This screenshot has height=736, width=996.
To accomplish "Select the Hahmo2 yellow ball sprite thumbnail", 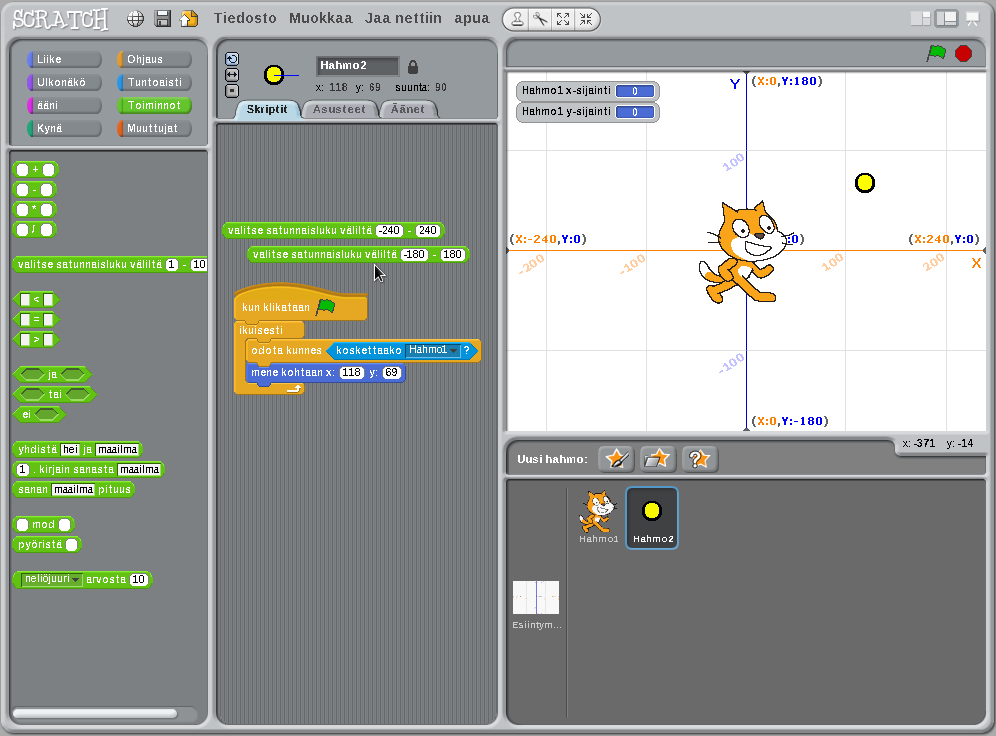I will [652, 518].
